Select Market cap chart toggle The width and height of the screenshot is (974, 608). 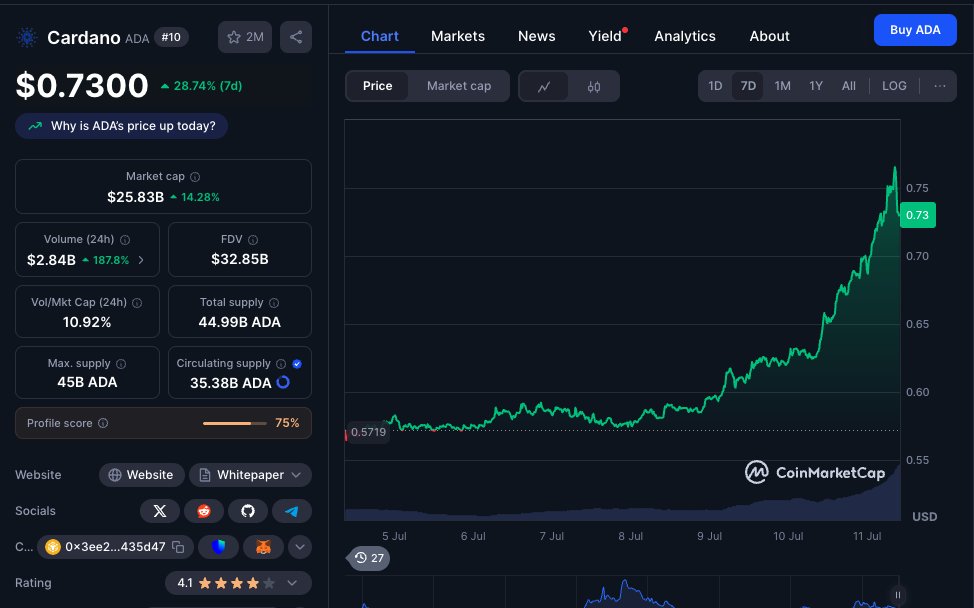point(458,86)
